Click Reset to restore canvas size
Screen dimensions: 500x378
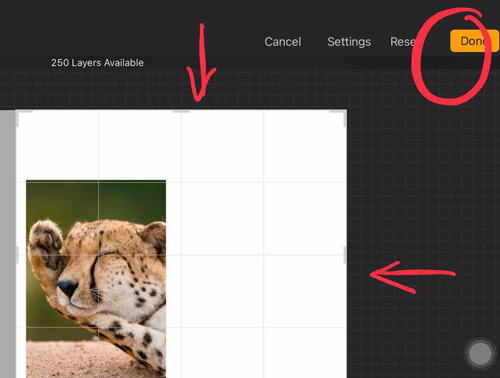coord(403,42)
